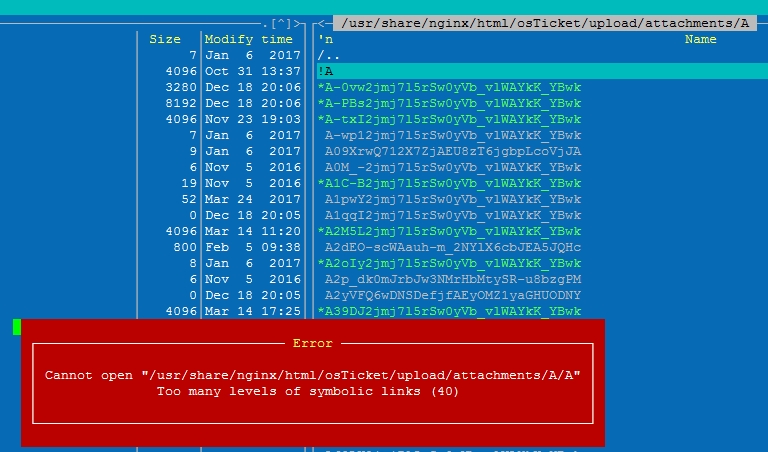Sort by the Size column header

click(x=165, y=39)
